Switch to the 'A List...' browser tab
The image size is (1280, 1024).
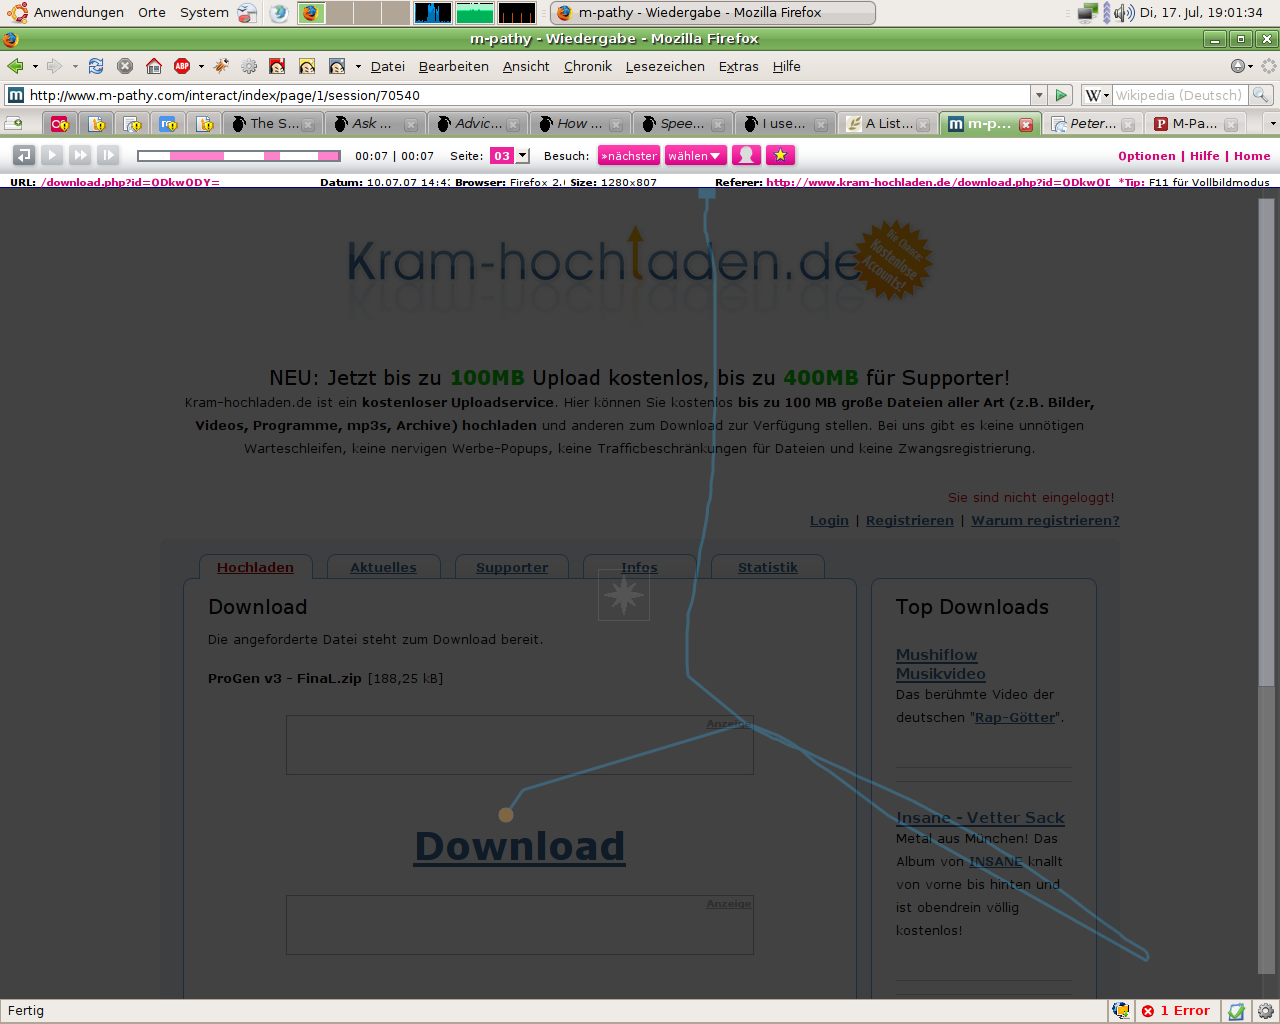tap(887, 123)
